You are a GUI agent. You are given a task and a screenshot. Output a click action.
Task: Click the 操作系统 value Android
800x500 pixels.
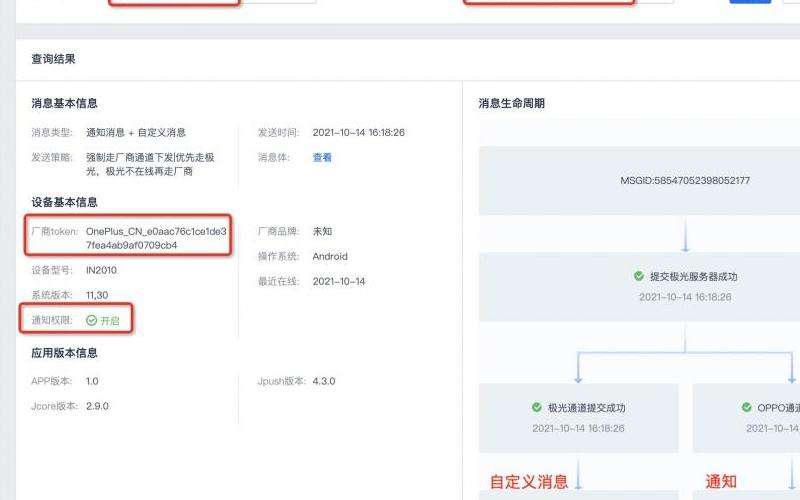tap(330, 256)
